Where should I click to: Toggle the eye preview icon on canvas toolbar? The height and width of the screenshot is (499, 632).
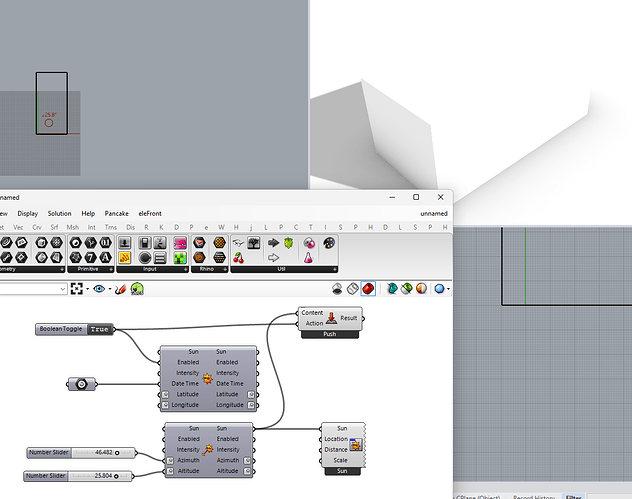(x=99, y=289)
